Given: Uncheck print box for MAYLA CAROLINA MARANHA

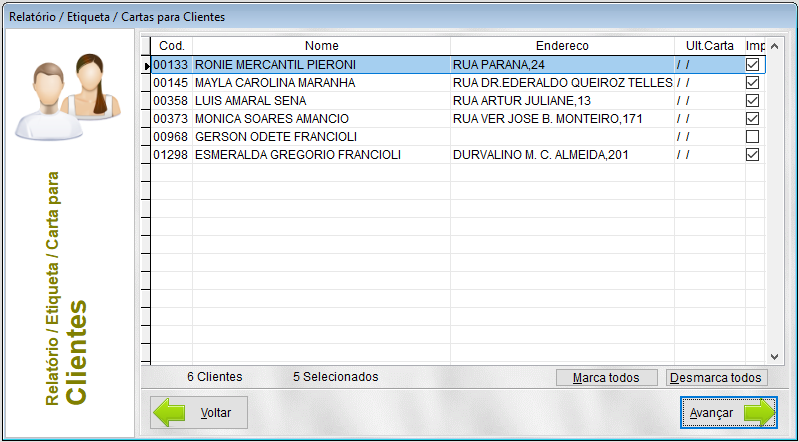Looking at the screenshot, I should [x=752, y=83].
